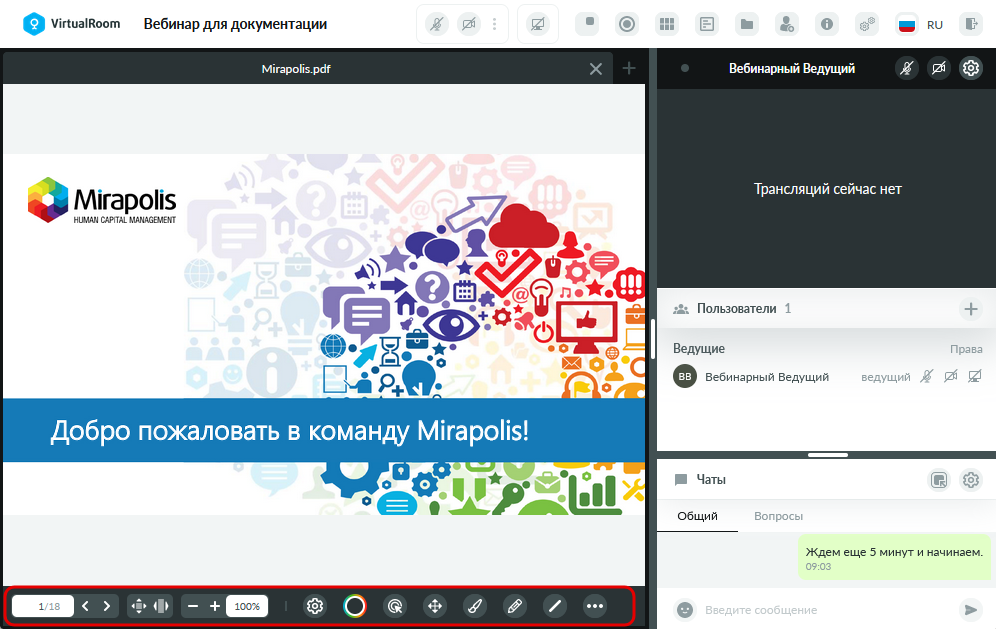This screenshot has width=996, height=629.
Task: Toggle screen sharing in the top bar
Action: click(537, 24)
